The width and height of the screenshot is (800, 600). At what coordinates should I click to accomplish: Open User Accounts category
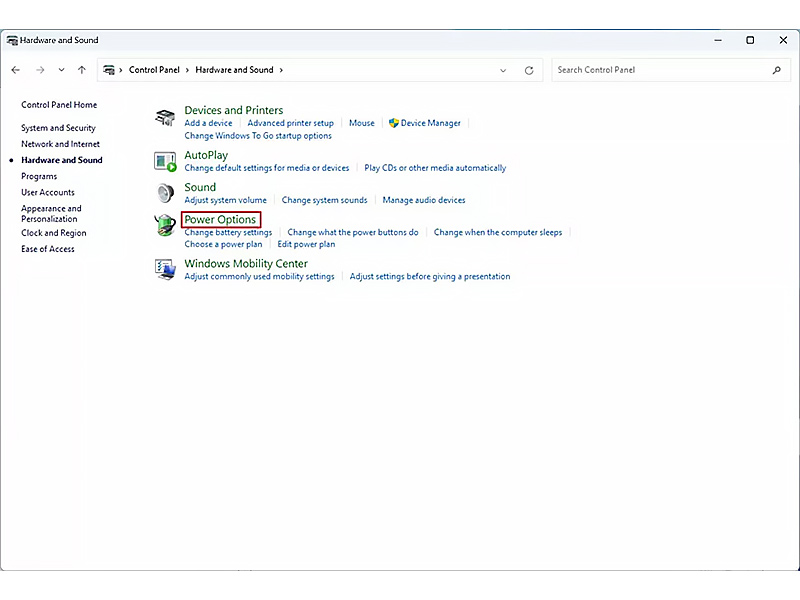tap(47, 192)
